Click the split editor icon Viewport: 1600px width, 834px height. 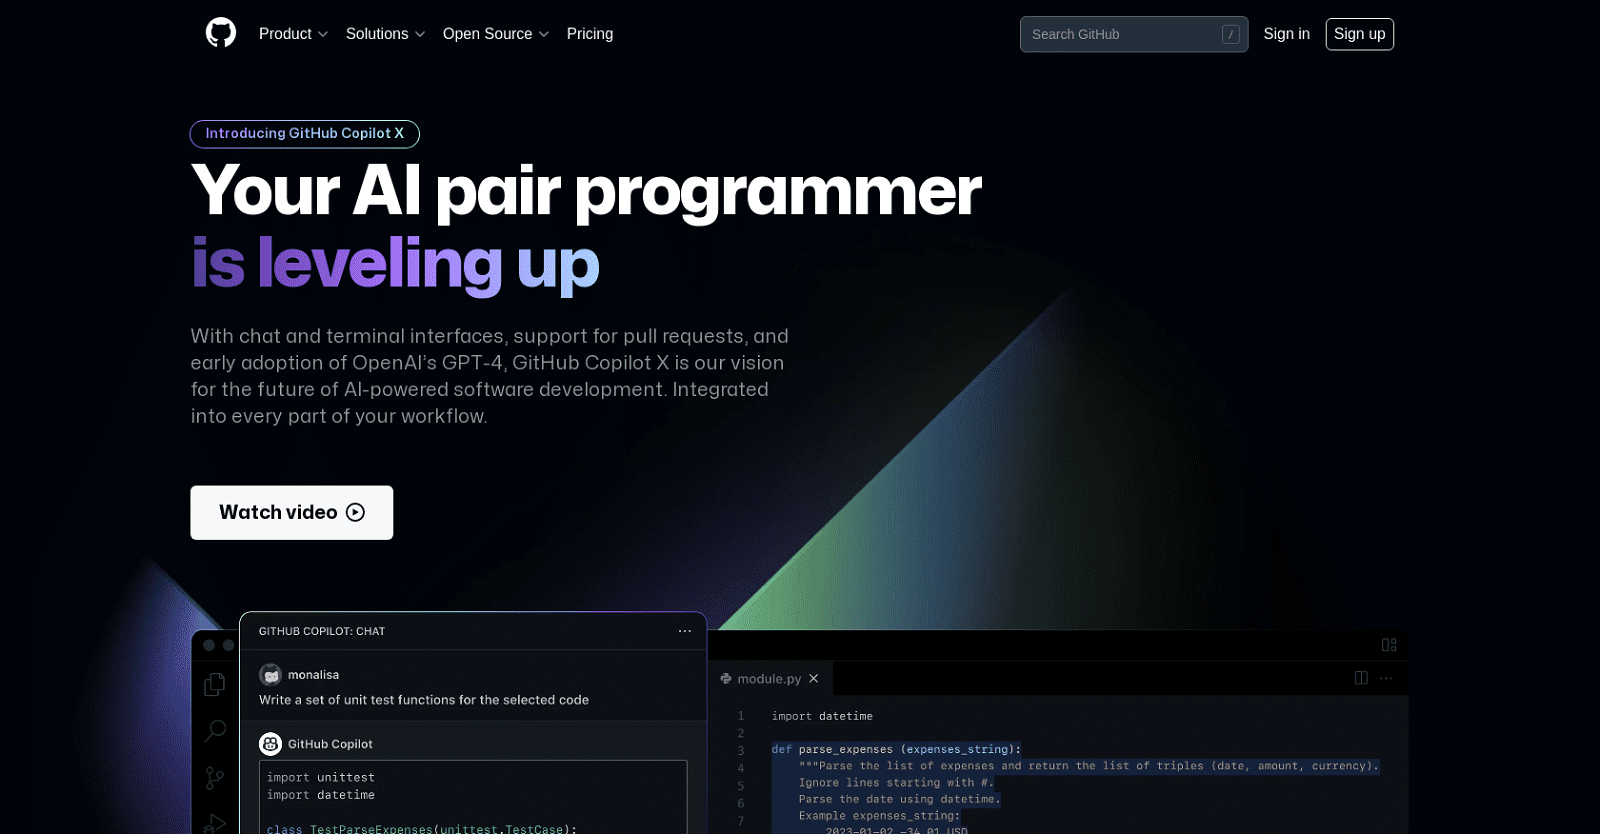(x=1361, y=678)
